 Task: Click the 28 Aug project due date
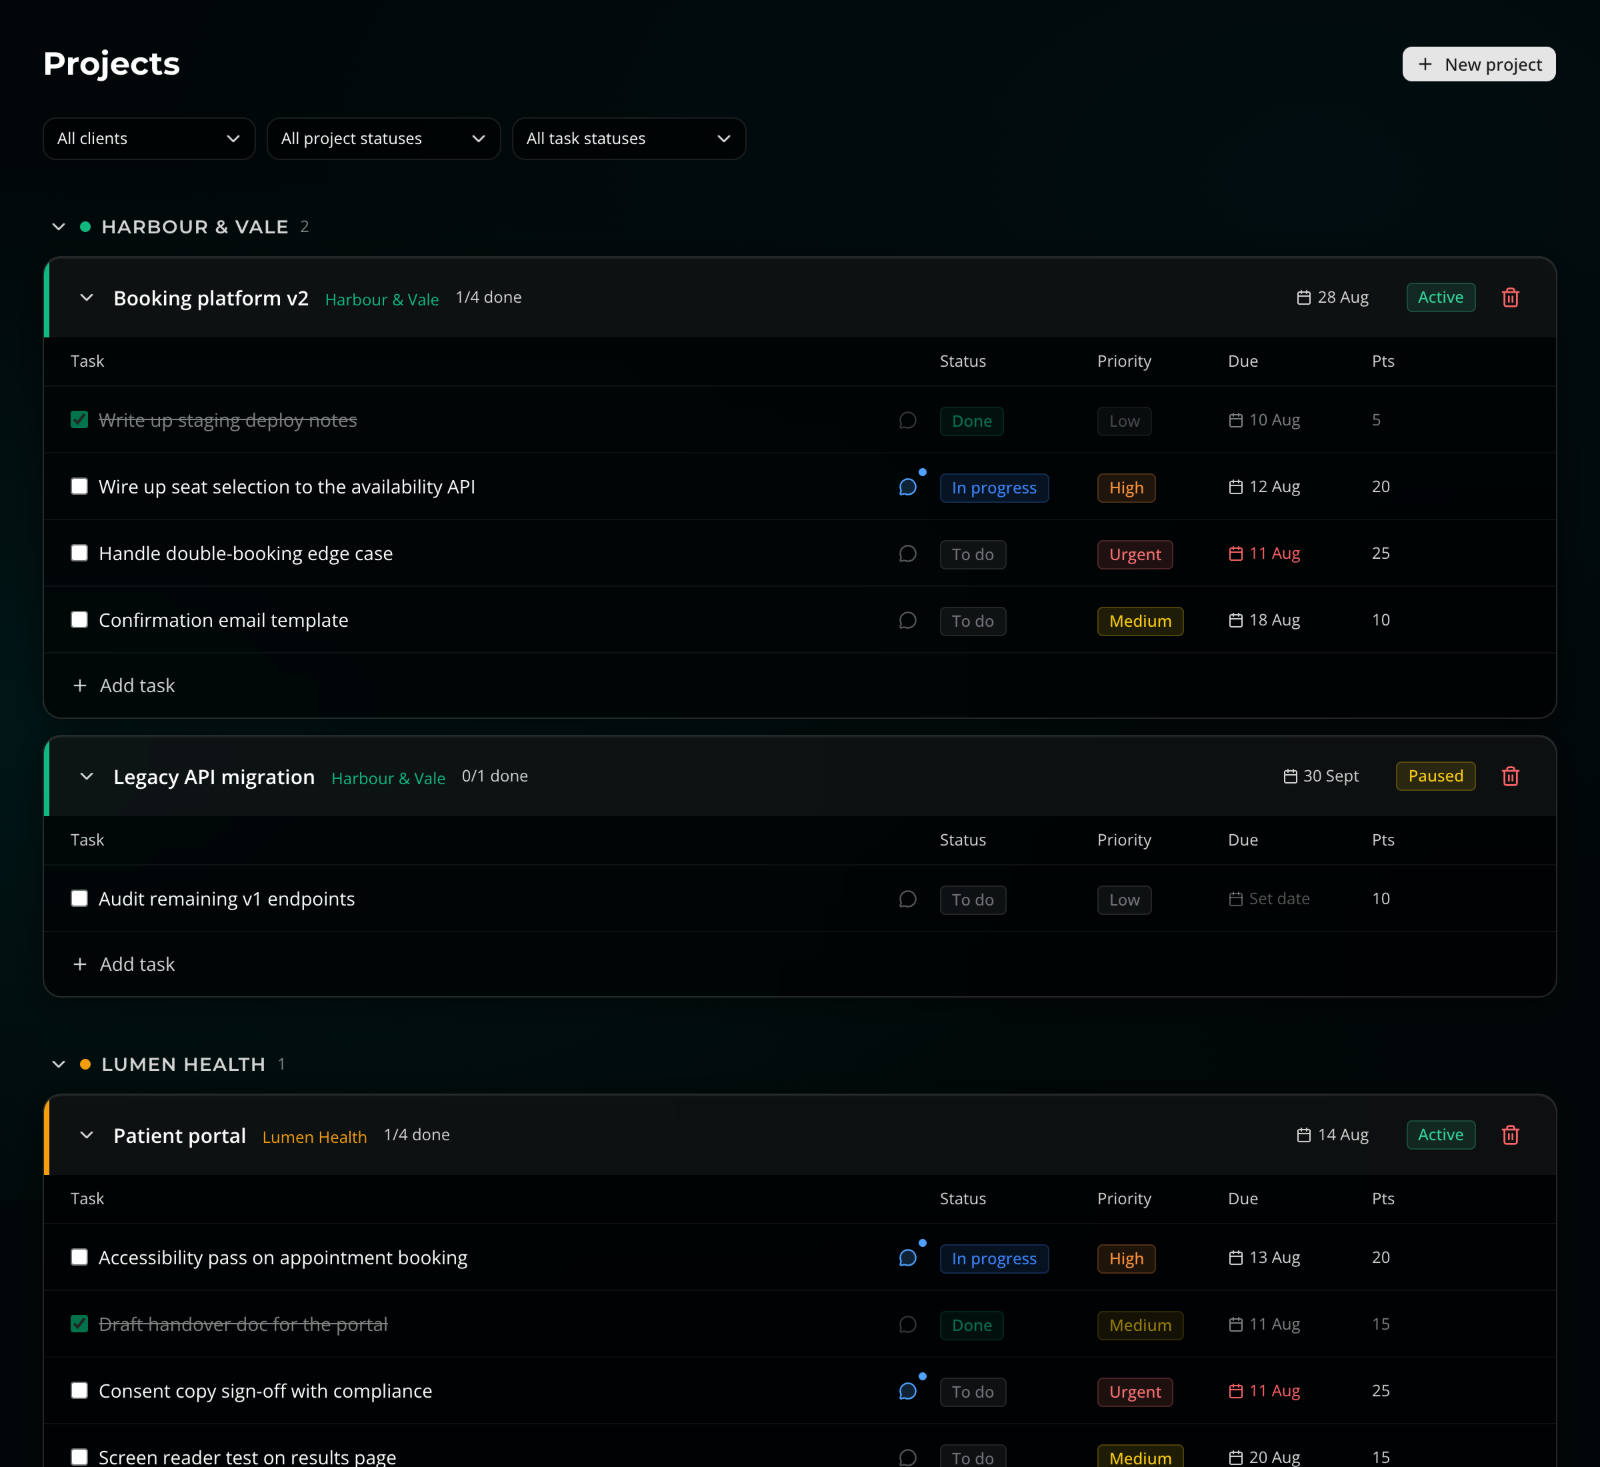coord(1333,298)
